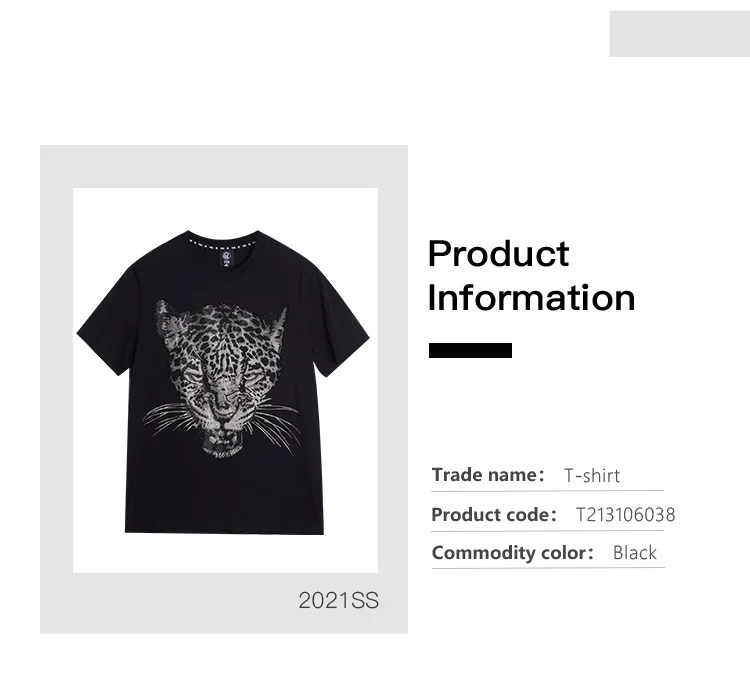Screen dimensions: 750x696
Task: Click the black leopard T-shirt image
Action: click(223, 382)
